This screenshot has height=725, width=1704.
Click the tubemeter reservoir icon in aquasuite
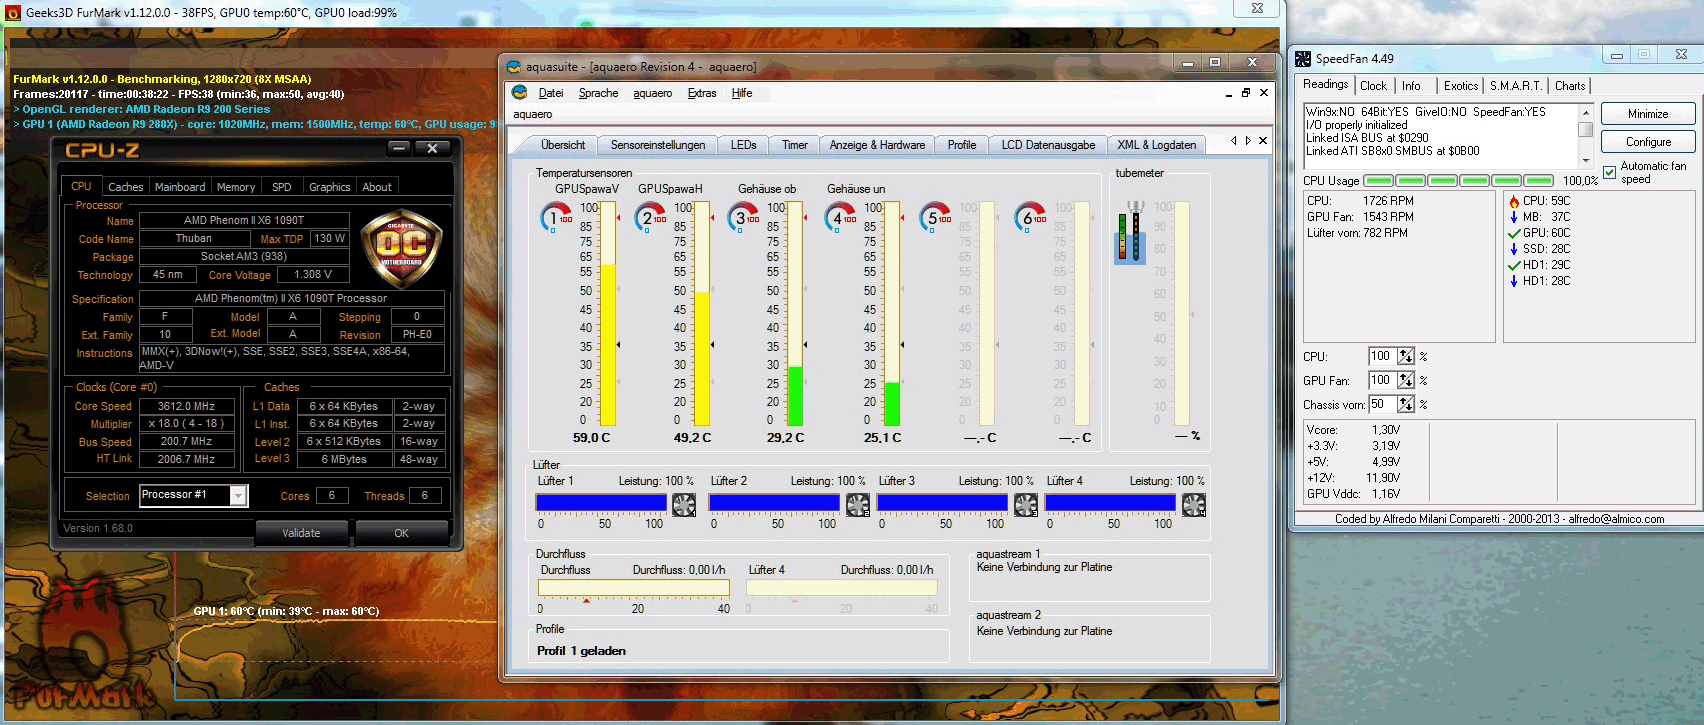(x=1130, y=232)
